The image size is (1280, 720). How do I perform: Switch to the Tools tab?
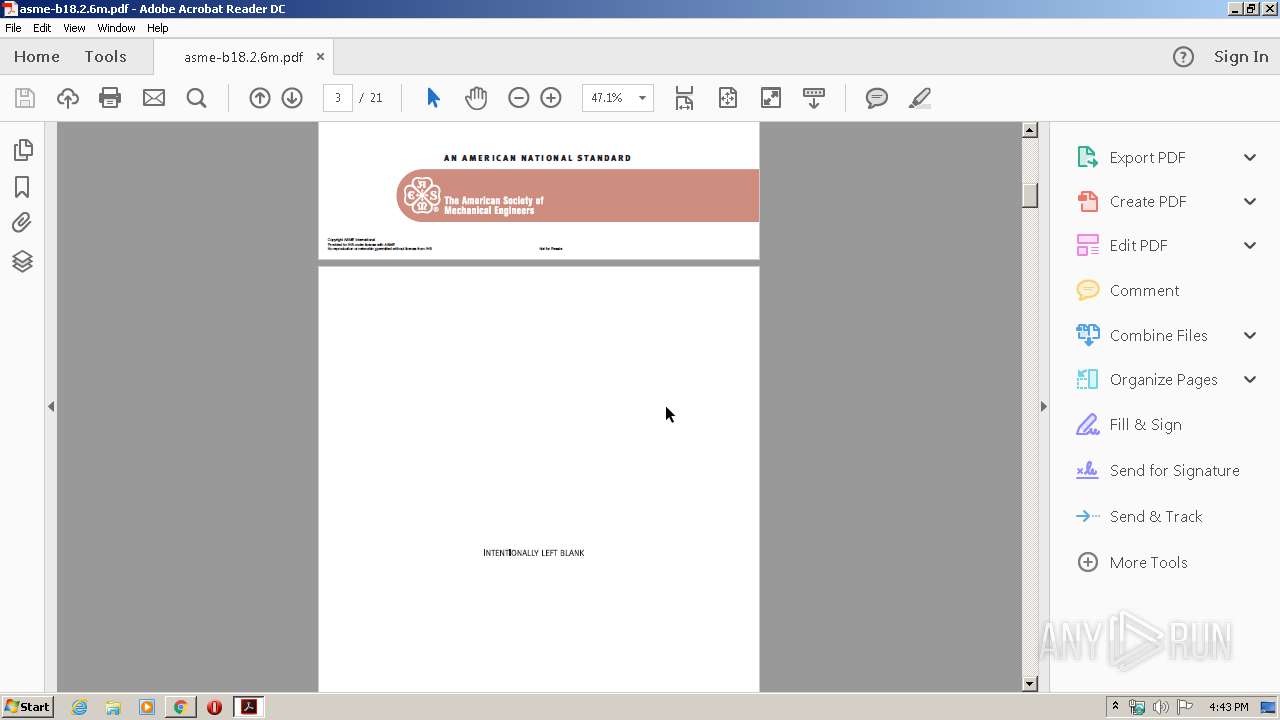coord(105,57)
